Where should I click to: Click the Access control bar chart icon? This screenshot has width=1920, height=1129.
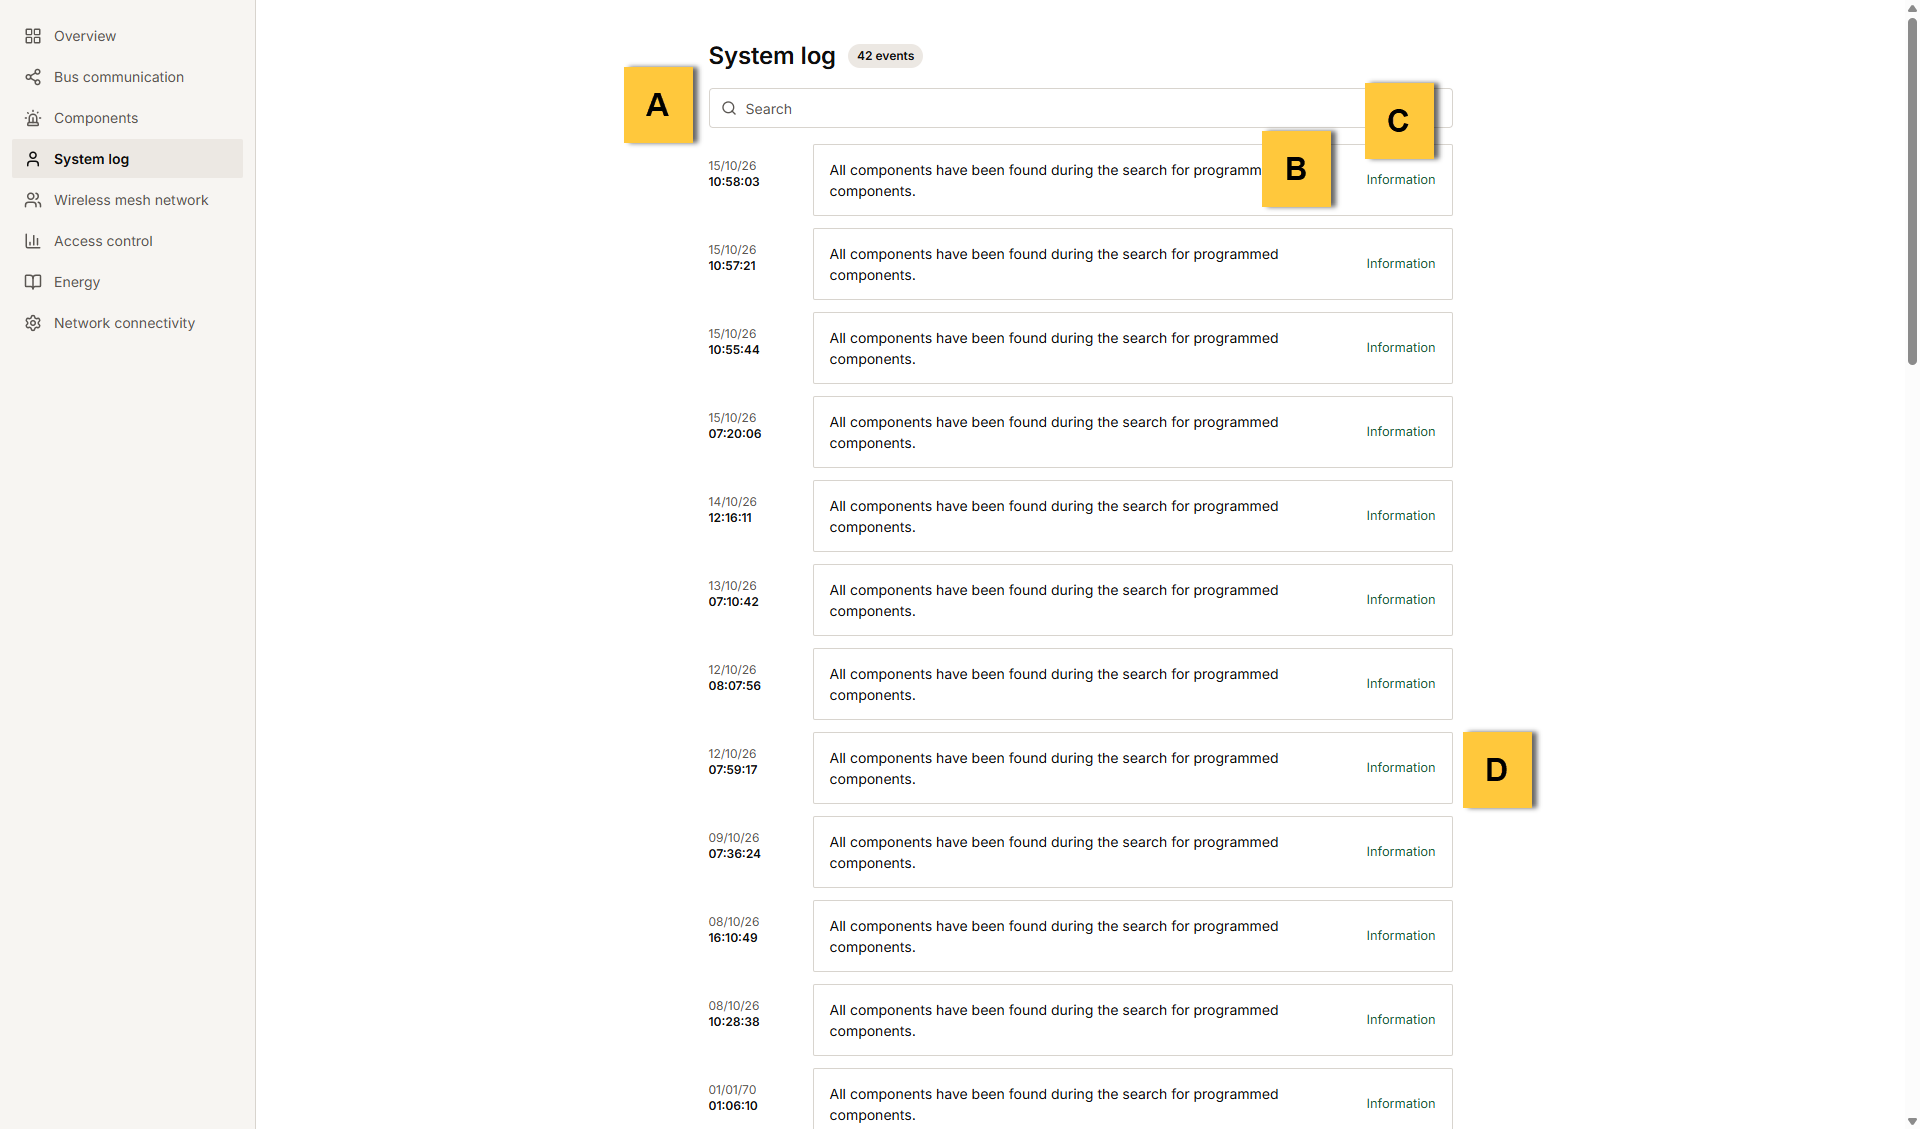click(33, 241)
